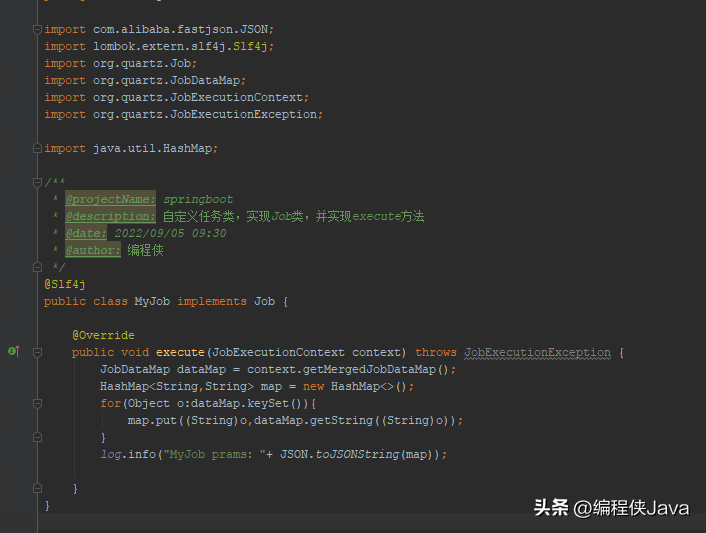Collapse the Javadoc comment at its opening line
The width and height of the screenshot is (706, 533).
38,182
